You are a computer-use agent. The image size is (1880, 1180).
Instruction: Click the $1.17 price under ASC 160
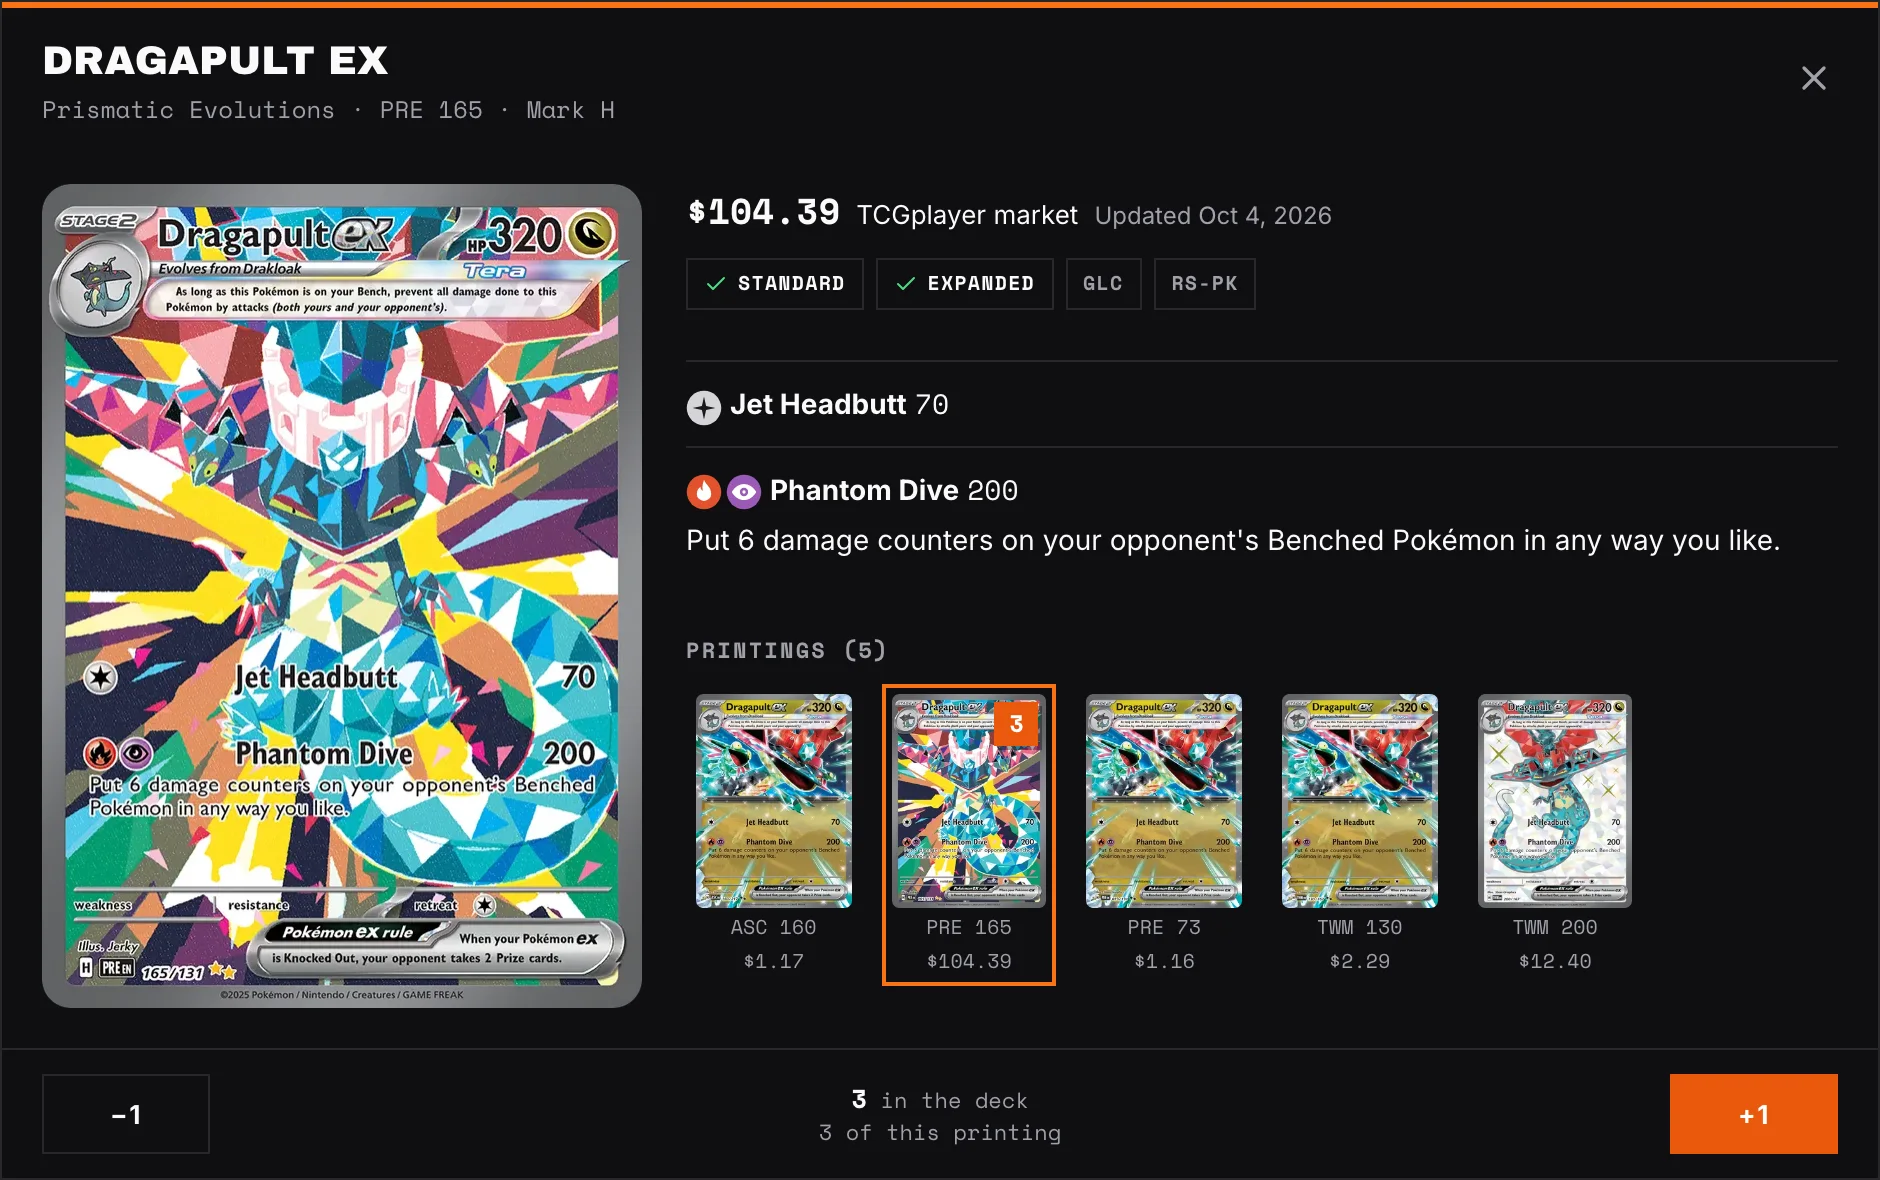click(774, 961)
